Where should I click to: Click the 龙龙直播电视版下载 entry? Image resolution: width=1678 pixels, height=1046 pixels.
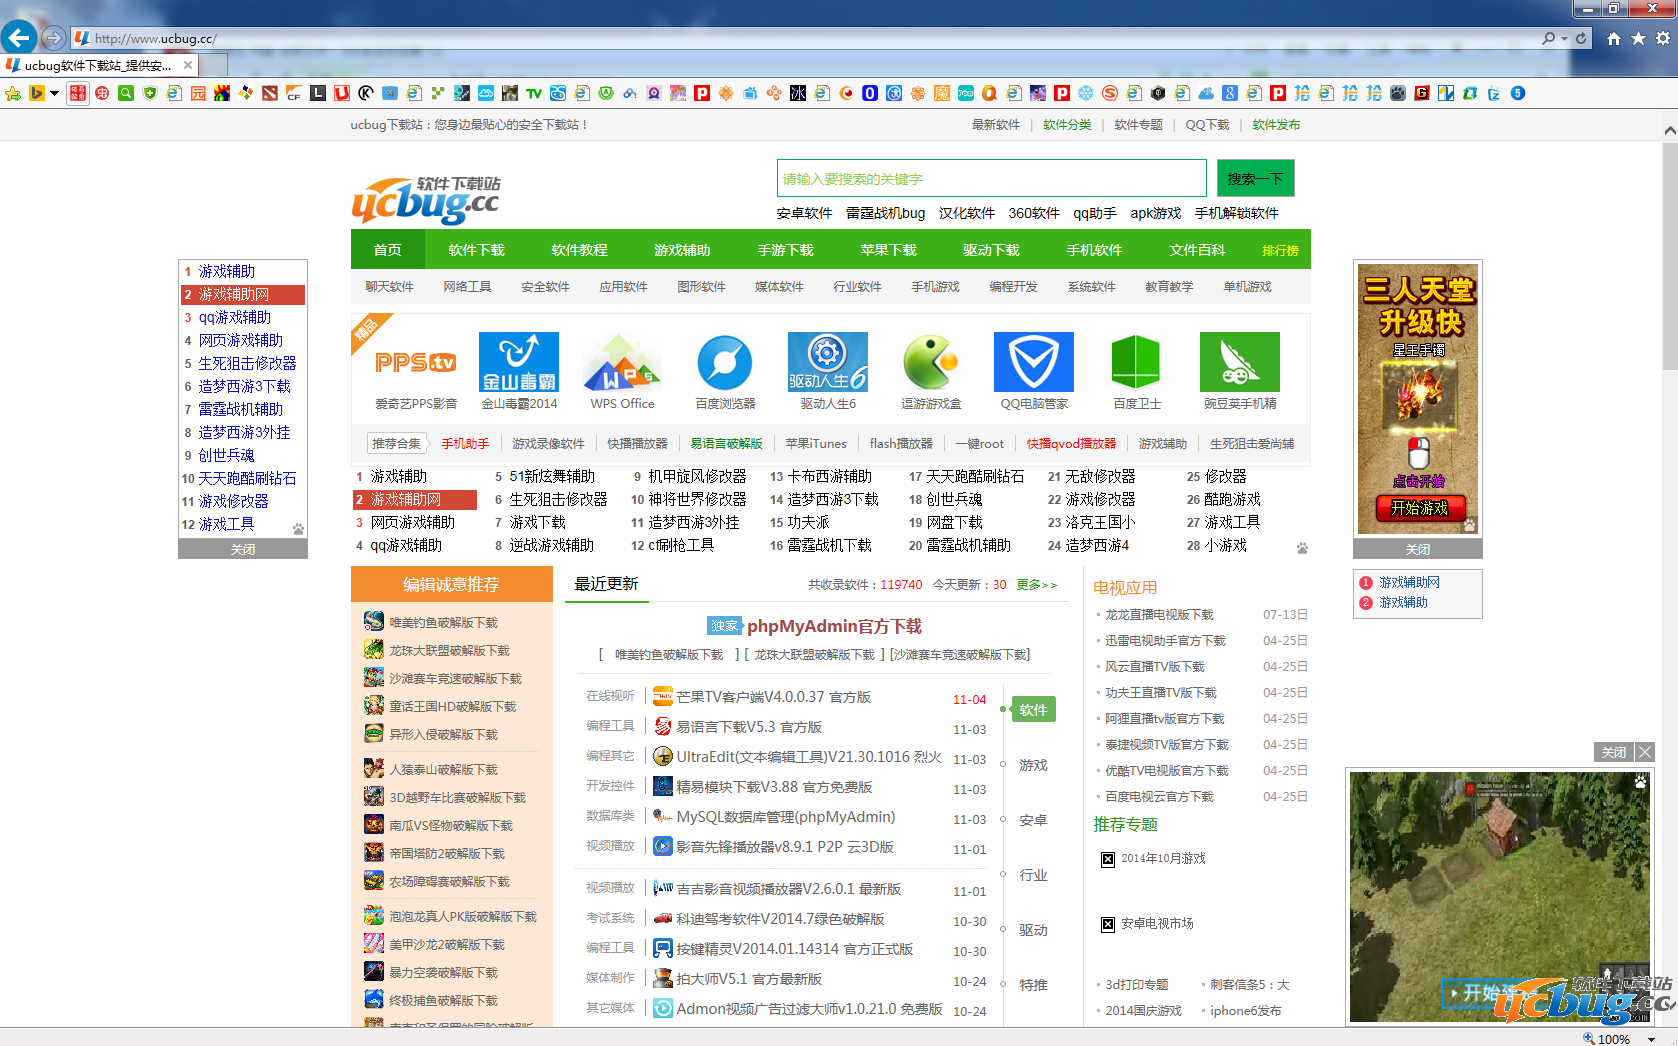click(1159, 615)
